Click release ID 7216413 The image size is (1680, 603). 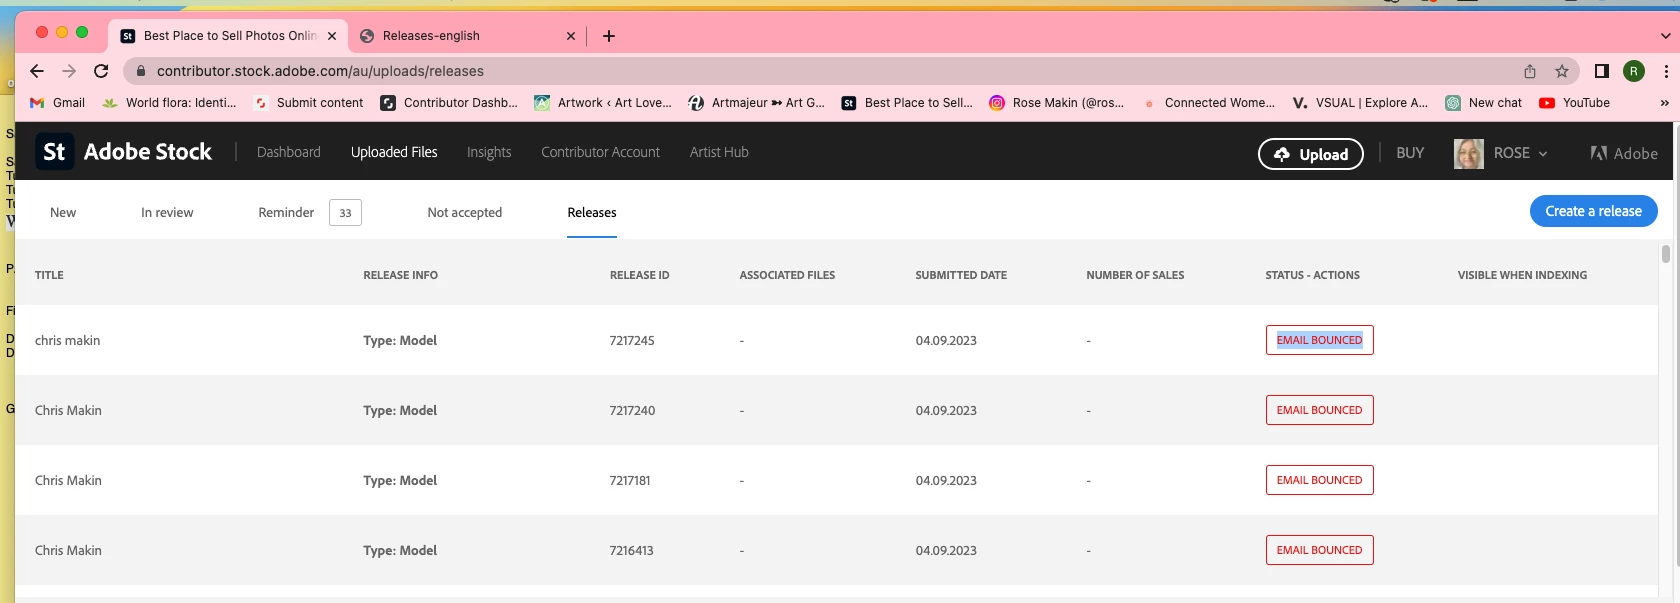tap(631, 551)
